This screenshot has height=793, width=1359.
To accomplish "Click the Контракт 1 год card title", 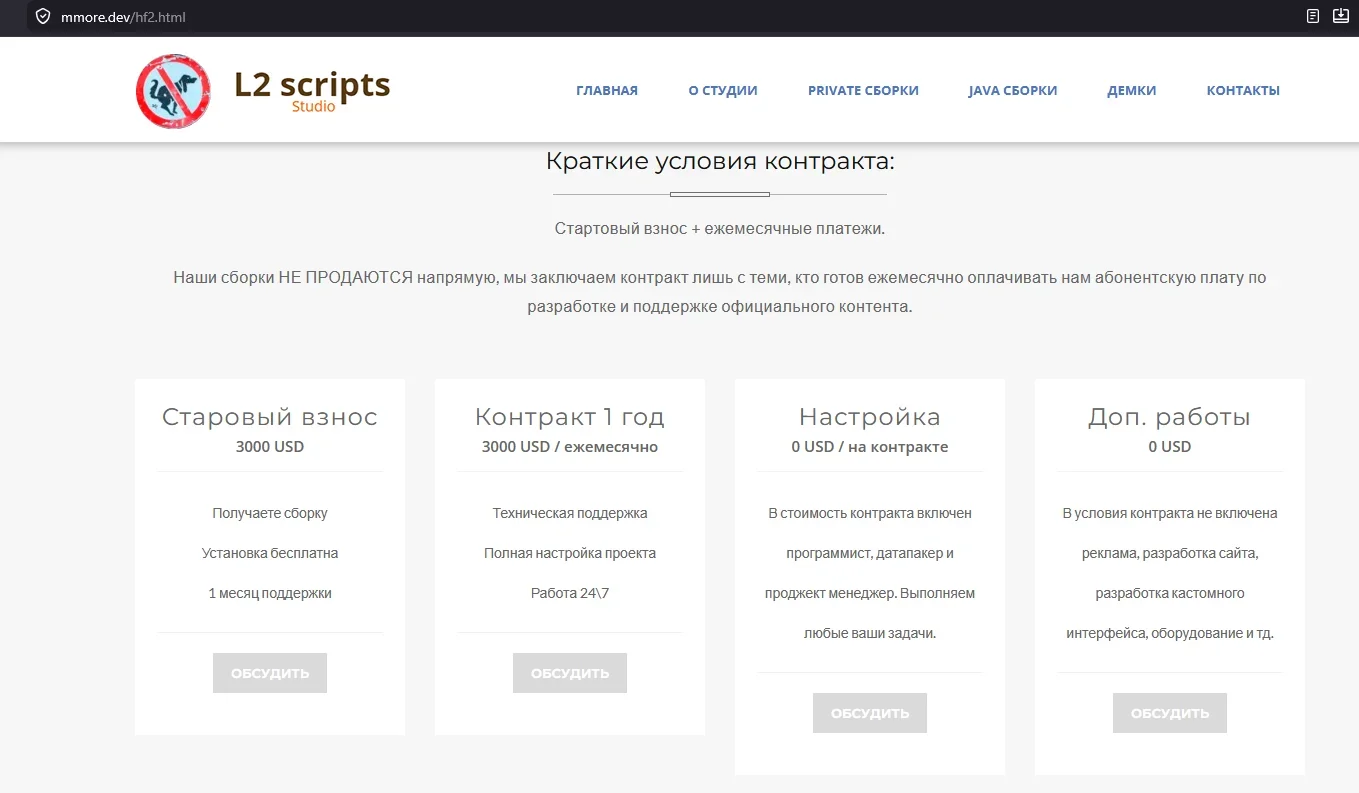I will tap(570, 417).
